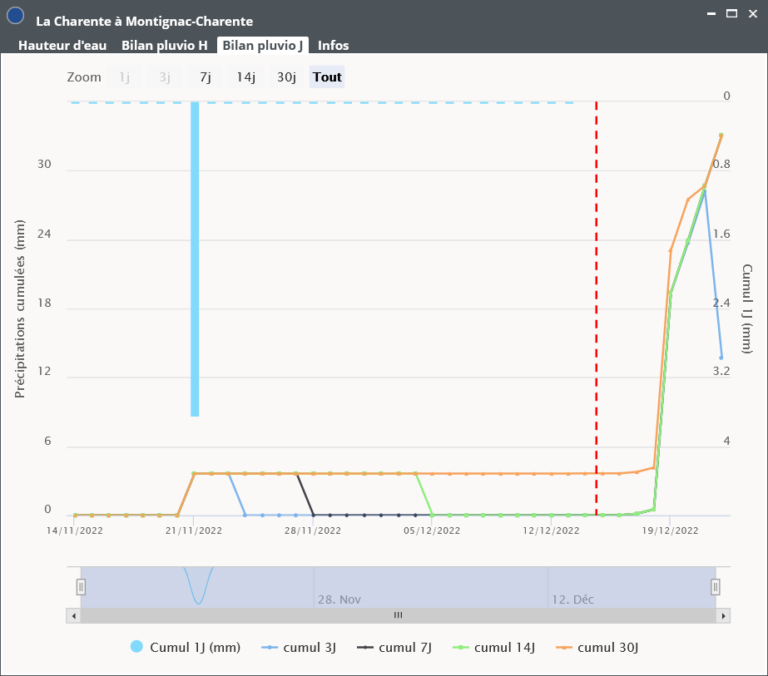This screenshot has height=676, width=768.
Task: Toggle cumul 14J legend item
Action: click(x=504, y=647)
